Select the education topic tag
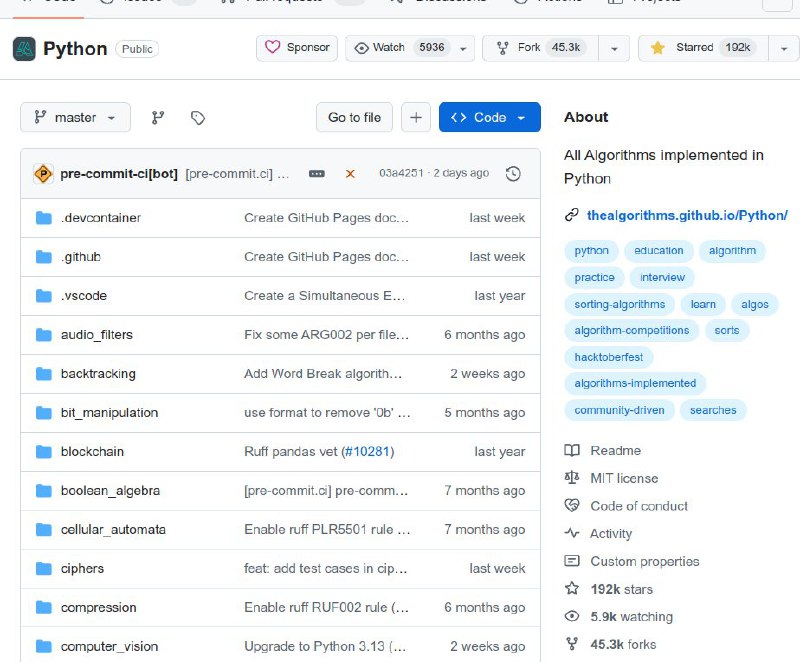 (x=658, y=251)
